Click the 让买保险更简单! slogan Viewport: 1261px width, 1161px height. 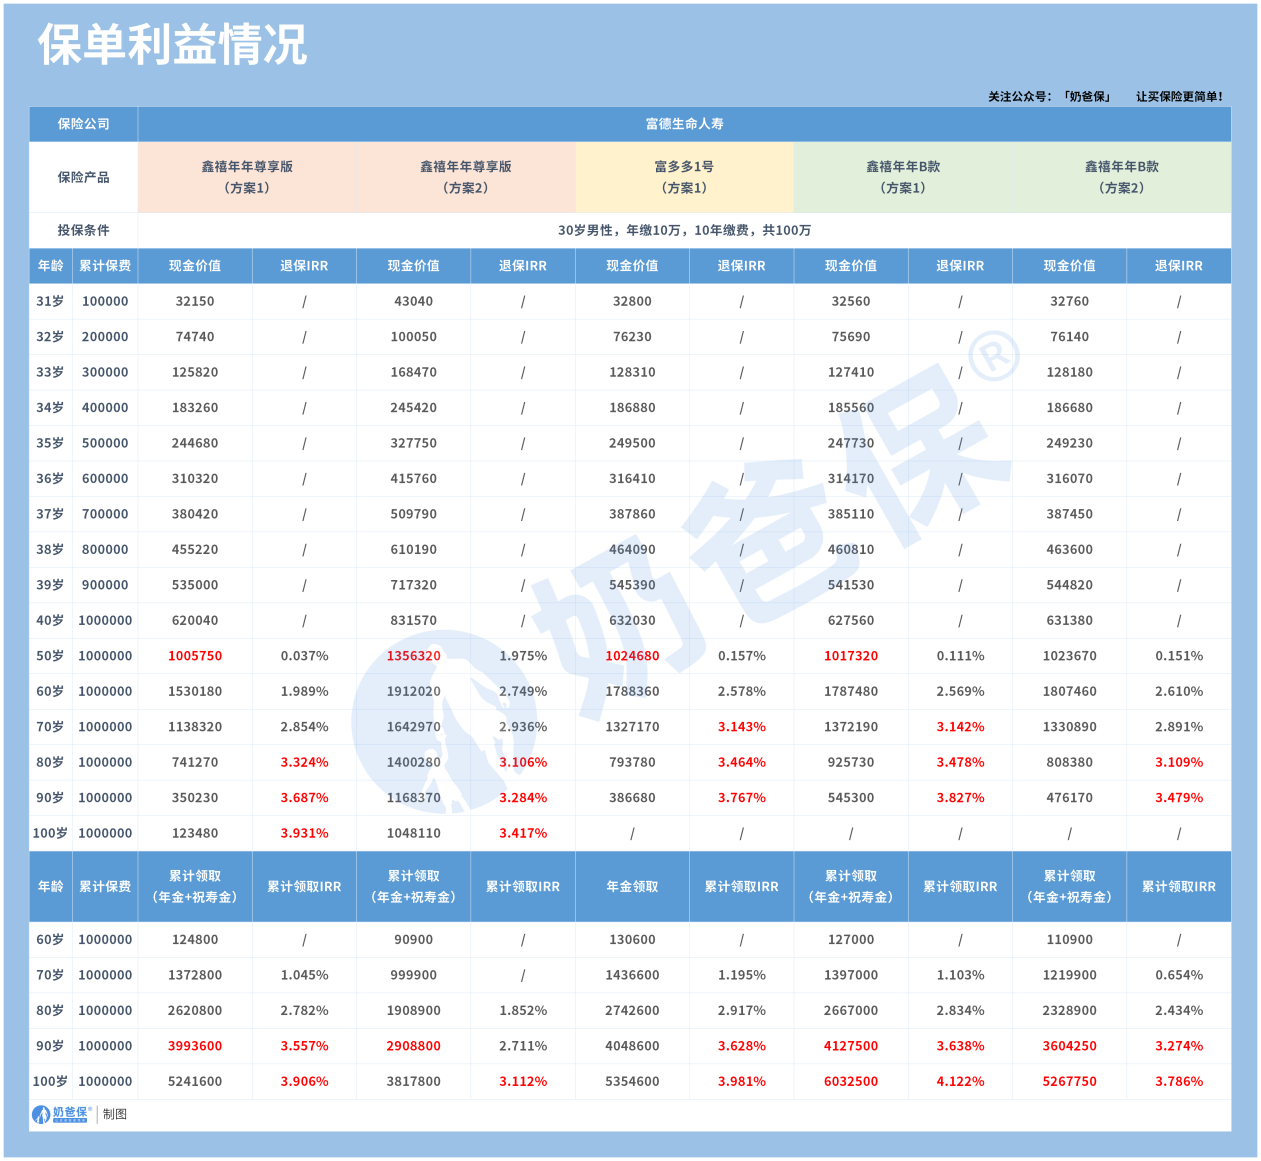[1179, 97]
